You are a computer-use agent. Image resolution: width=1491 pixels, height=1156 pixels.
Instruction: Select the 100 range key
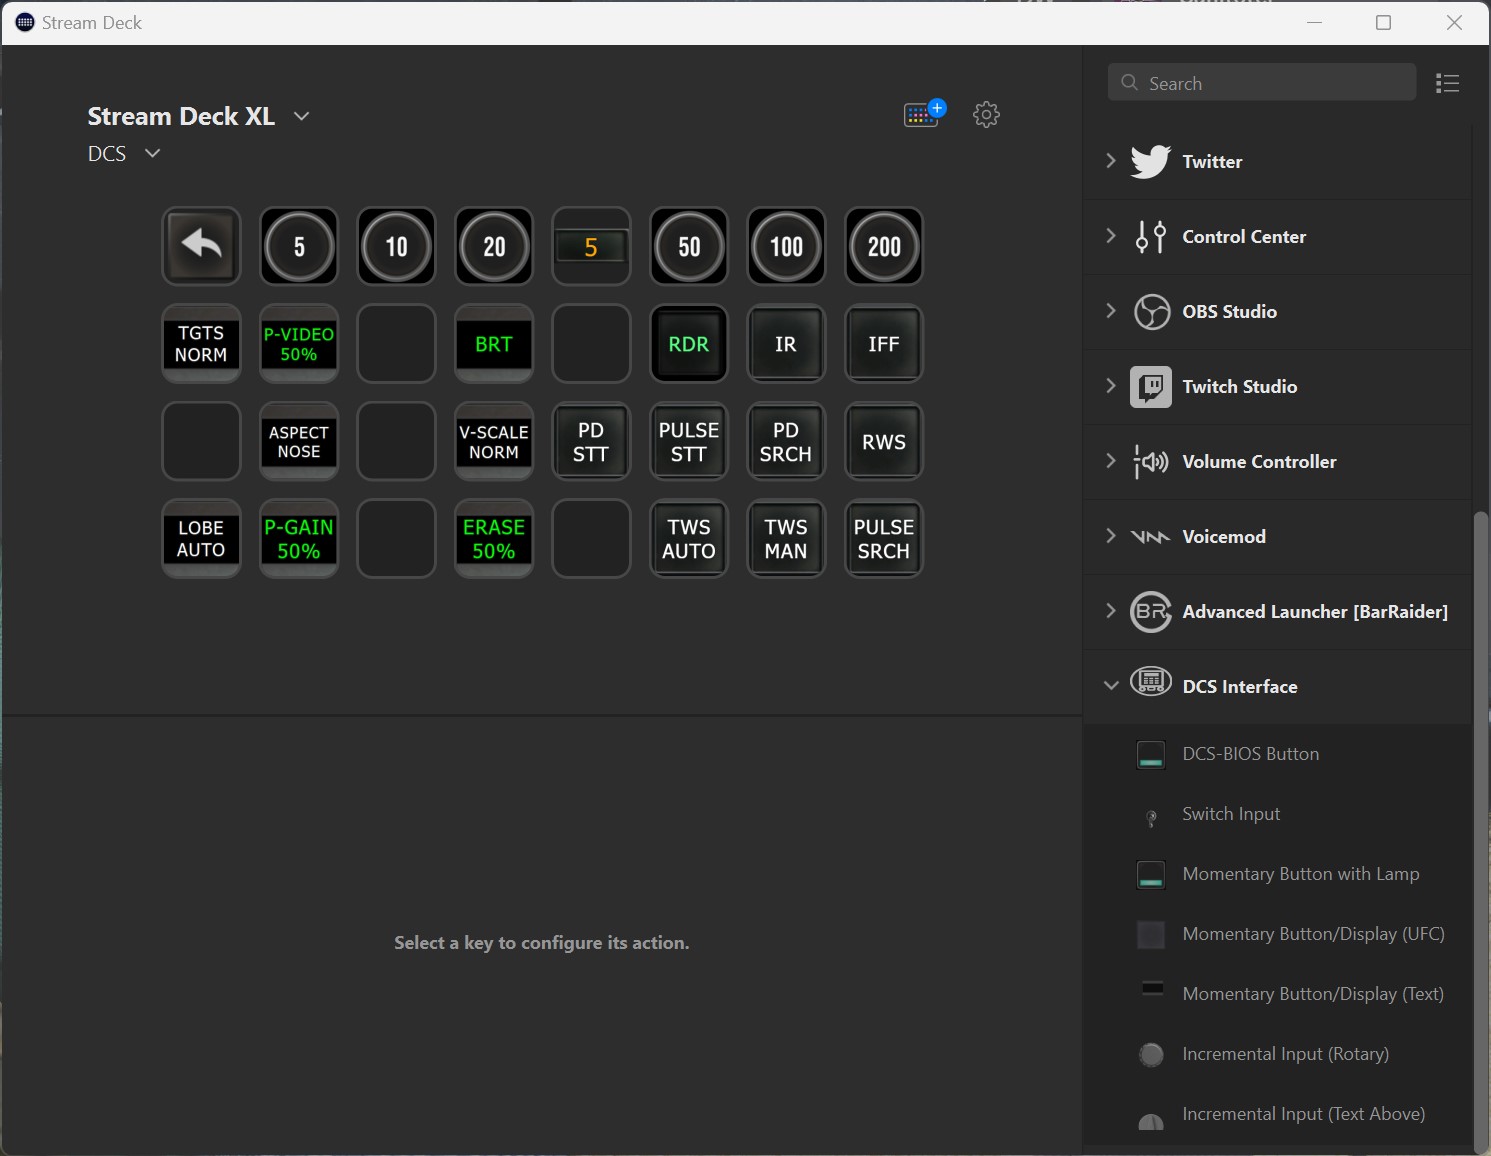pos(786,246)
